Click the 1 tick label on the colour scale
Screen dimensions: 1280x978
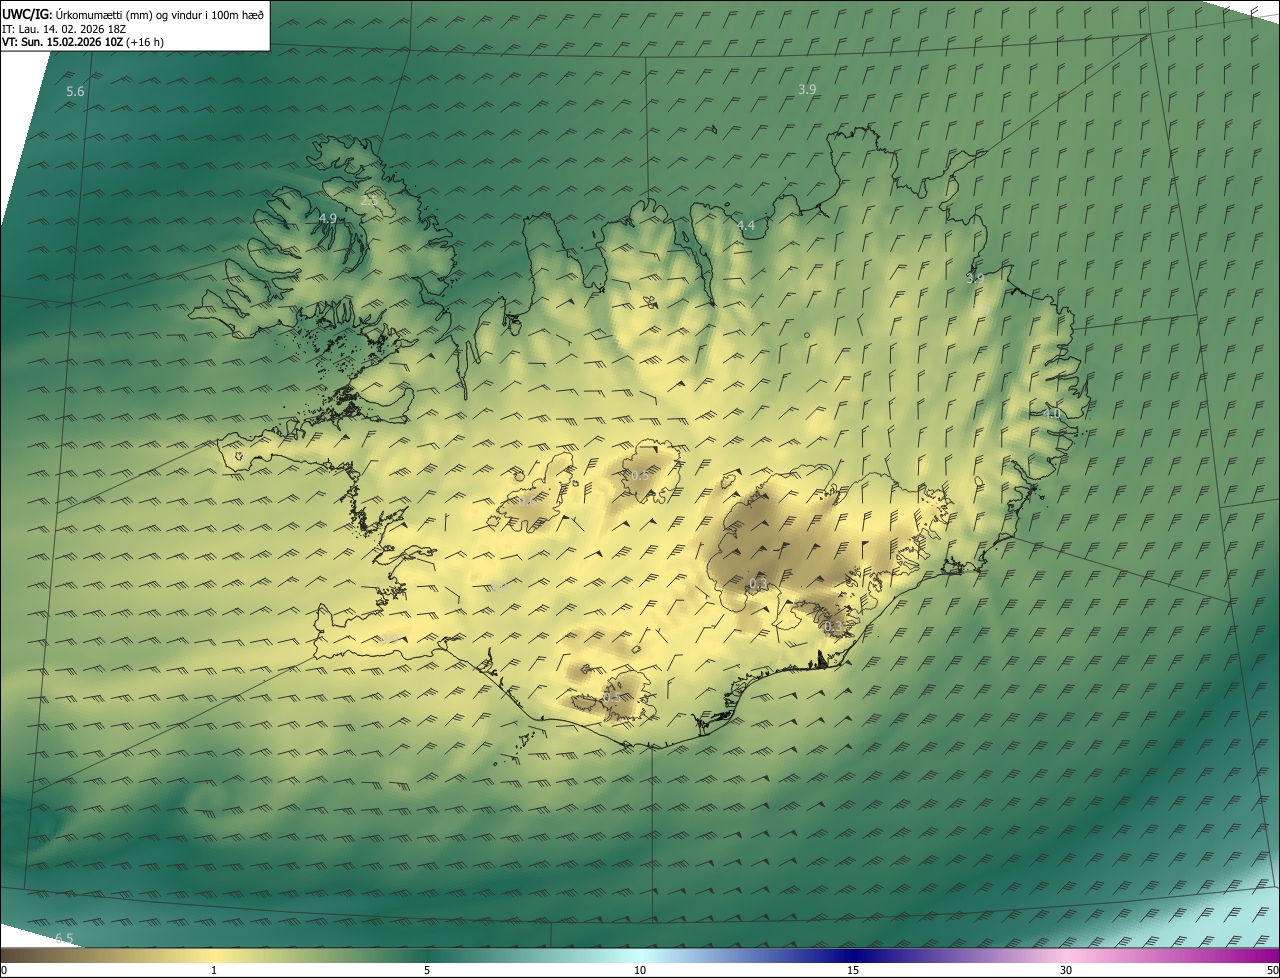click(x=214, y=970)
